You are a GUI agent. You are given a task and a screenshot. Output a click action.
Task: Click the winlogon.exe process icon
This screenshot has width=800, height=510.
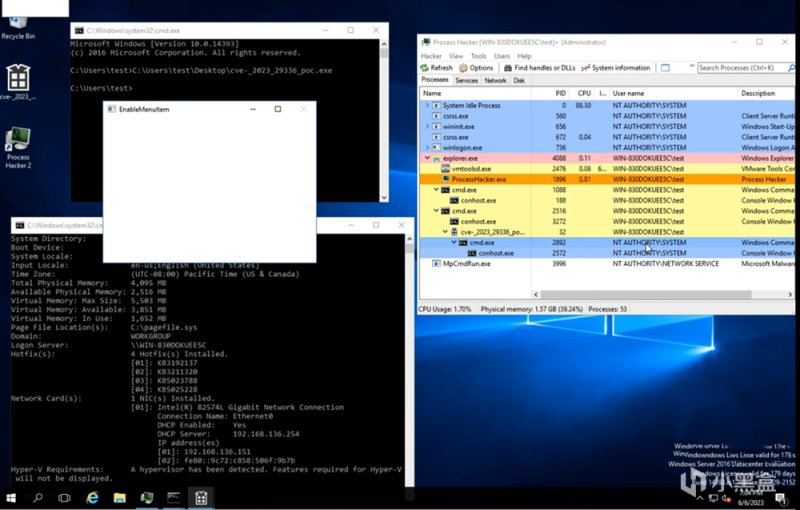pos(436,148)
